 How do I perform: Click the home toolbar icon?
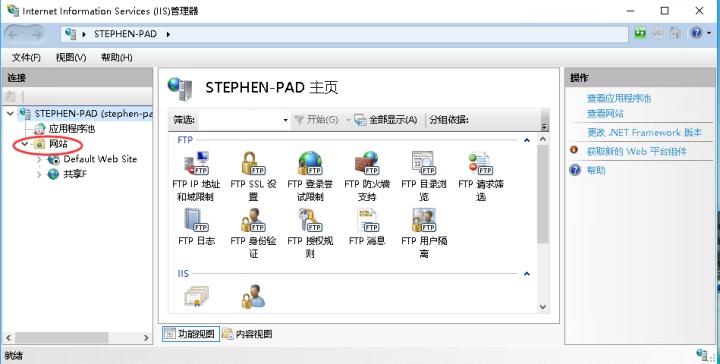pyautogui.click(x=675, y=33)
